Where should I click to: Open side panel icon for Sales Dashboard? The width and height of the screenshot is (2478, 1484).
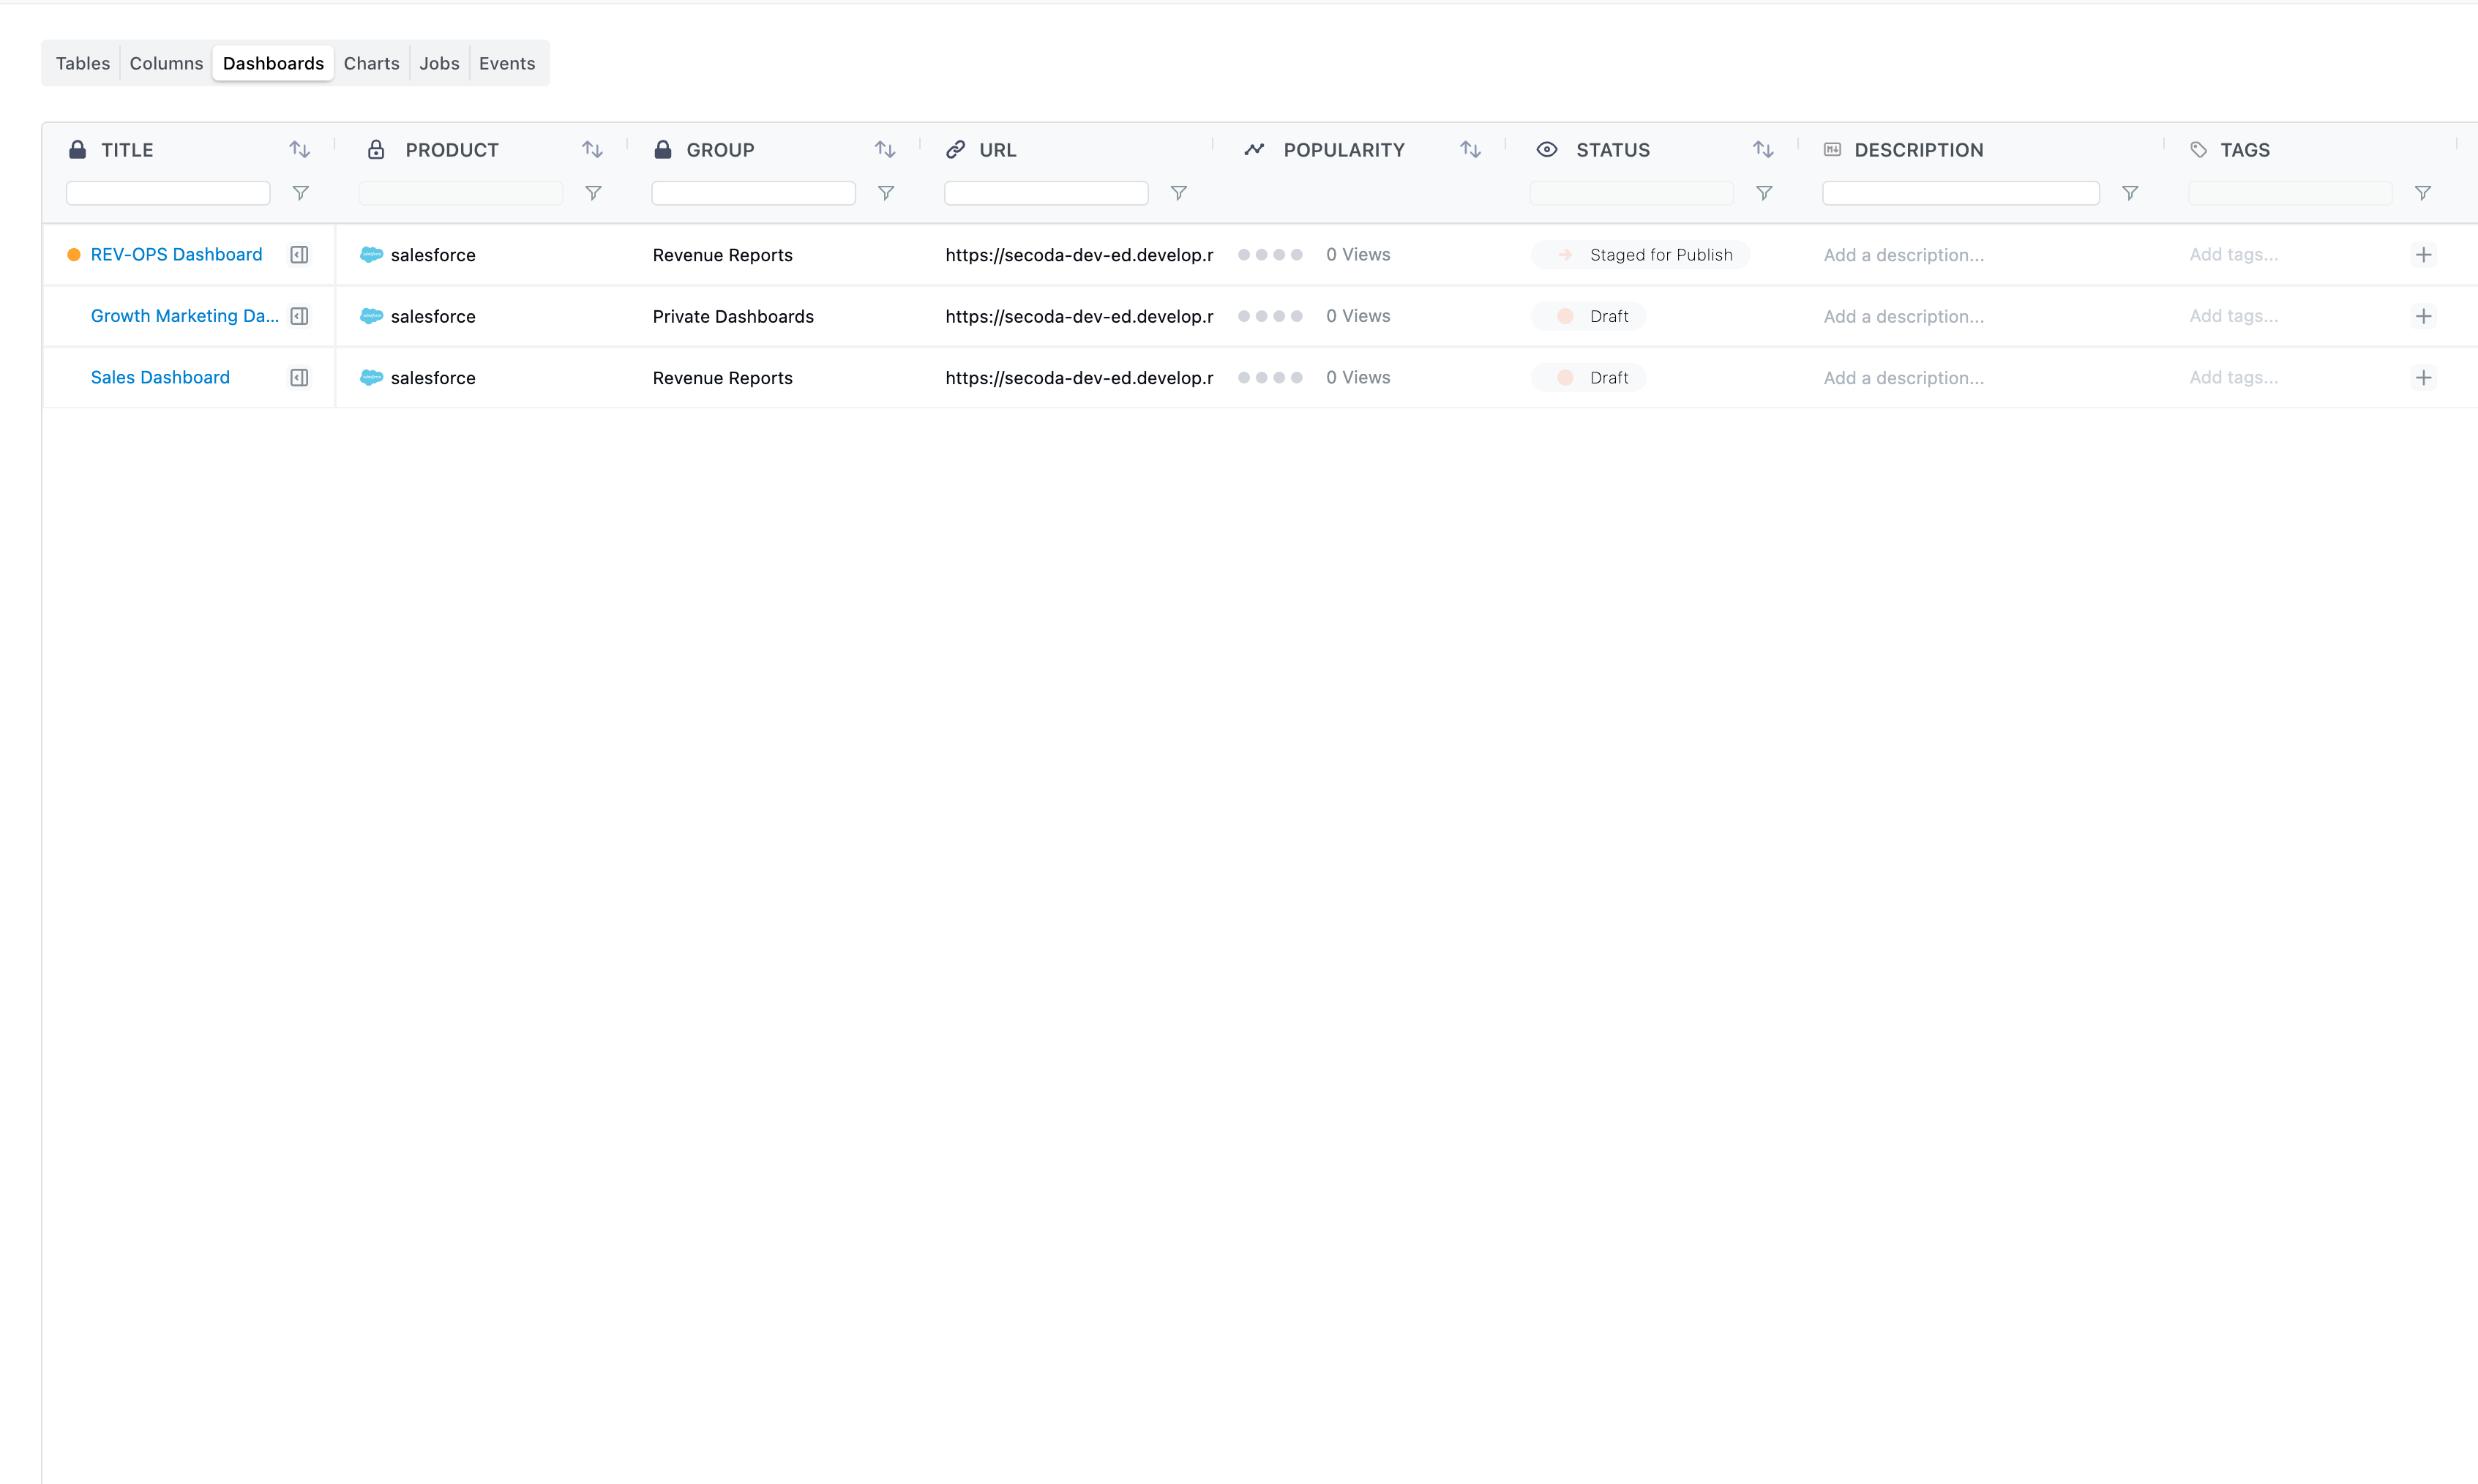(299, 378)
